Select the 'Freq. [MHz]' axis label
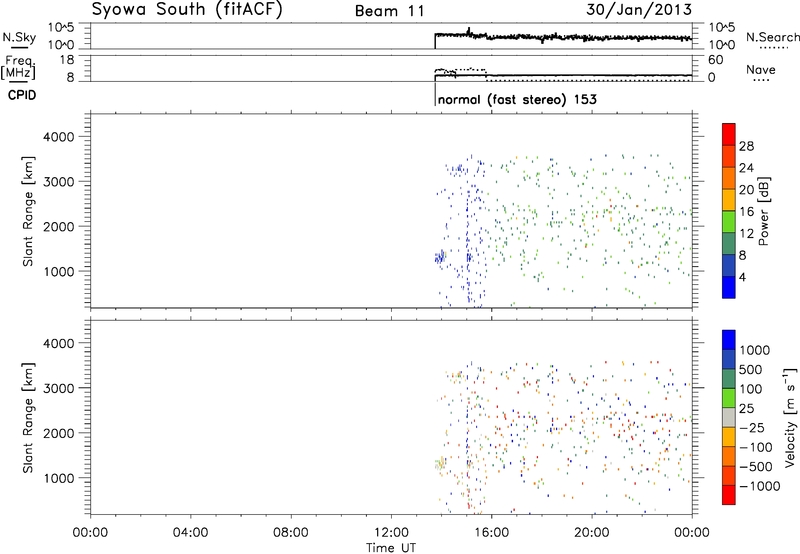 19,67
